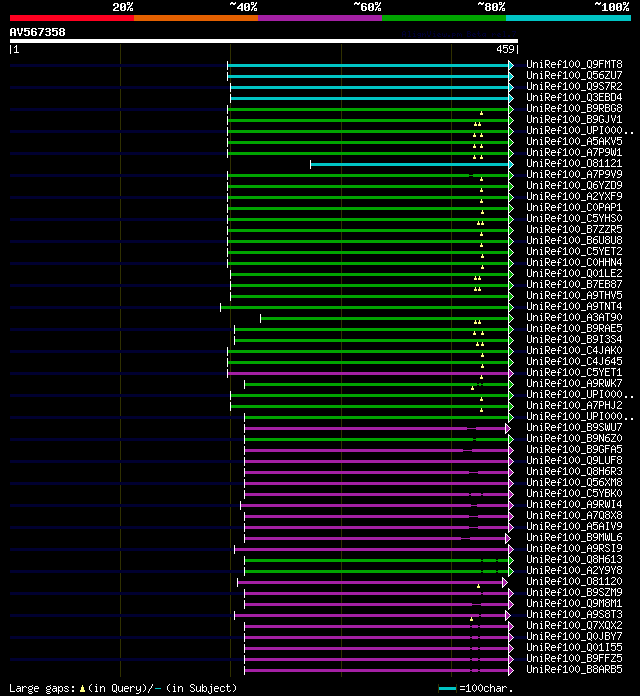Select the UniRef100_C0HHN4 label
Screen dimensions: 640x696
574,263
